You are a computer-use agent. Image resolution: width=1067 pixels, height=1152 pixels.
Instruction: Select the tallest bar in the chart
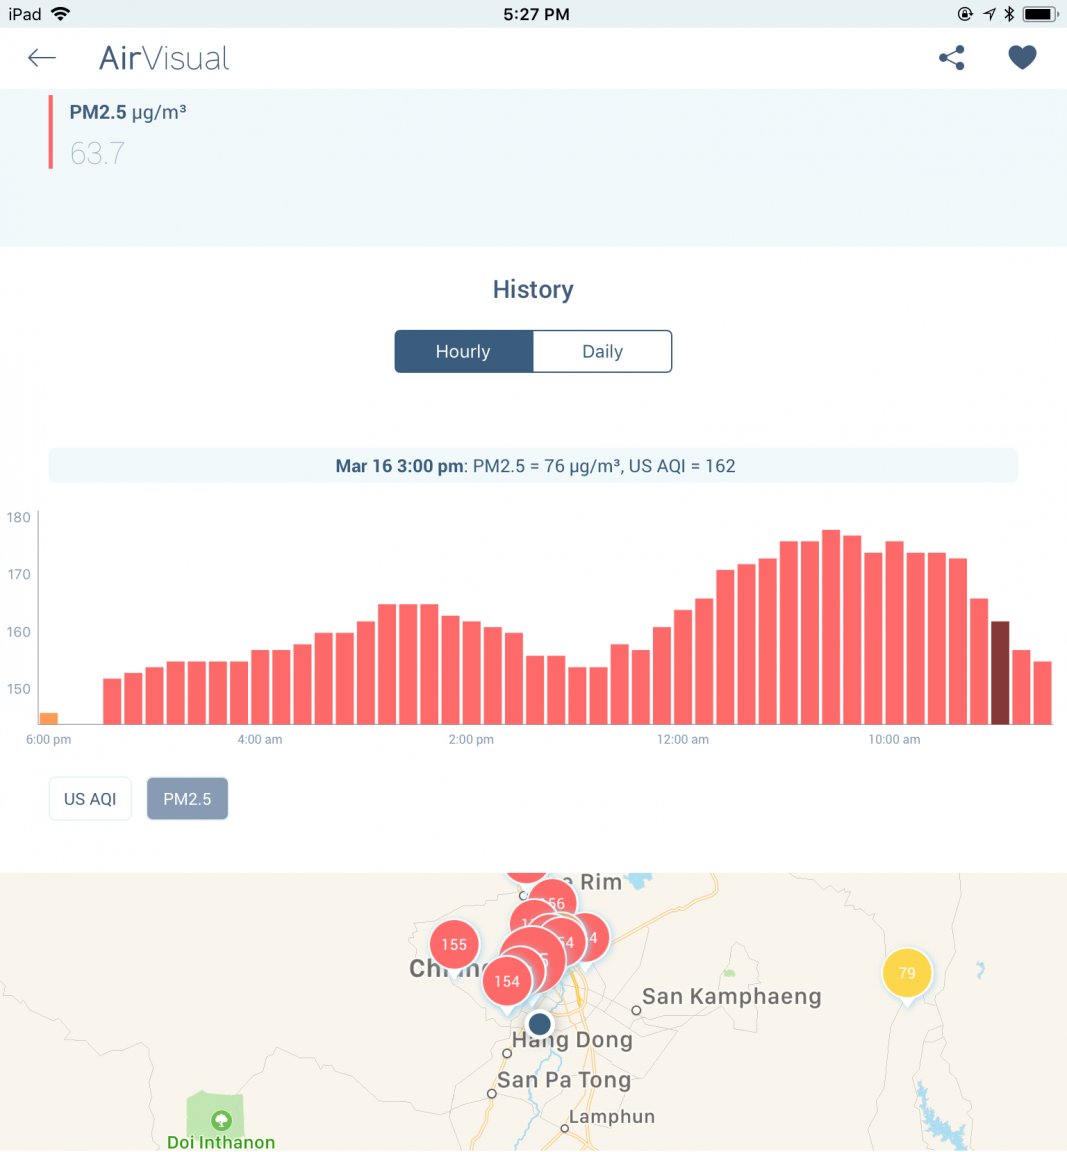[830, 627]
